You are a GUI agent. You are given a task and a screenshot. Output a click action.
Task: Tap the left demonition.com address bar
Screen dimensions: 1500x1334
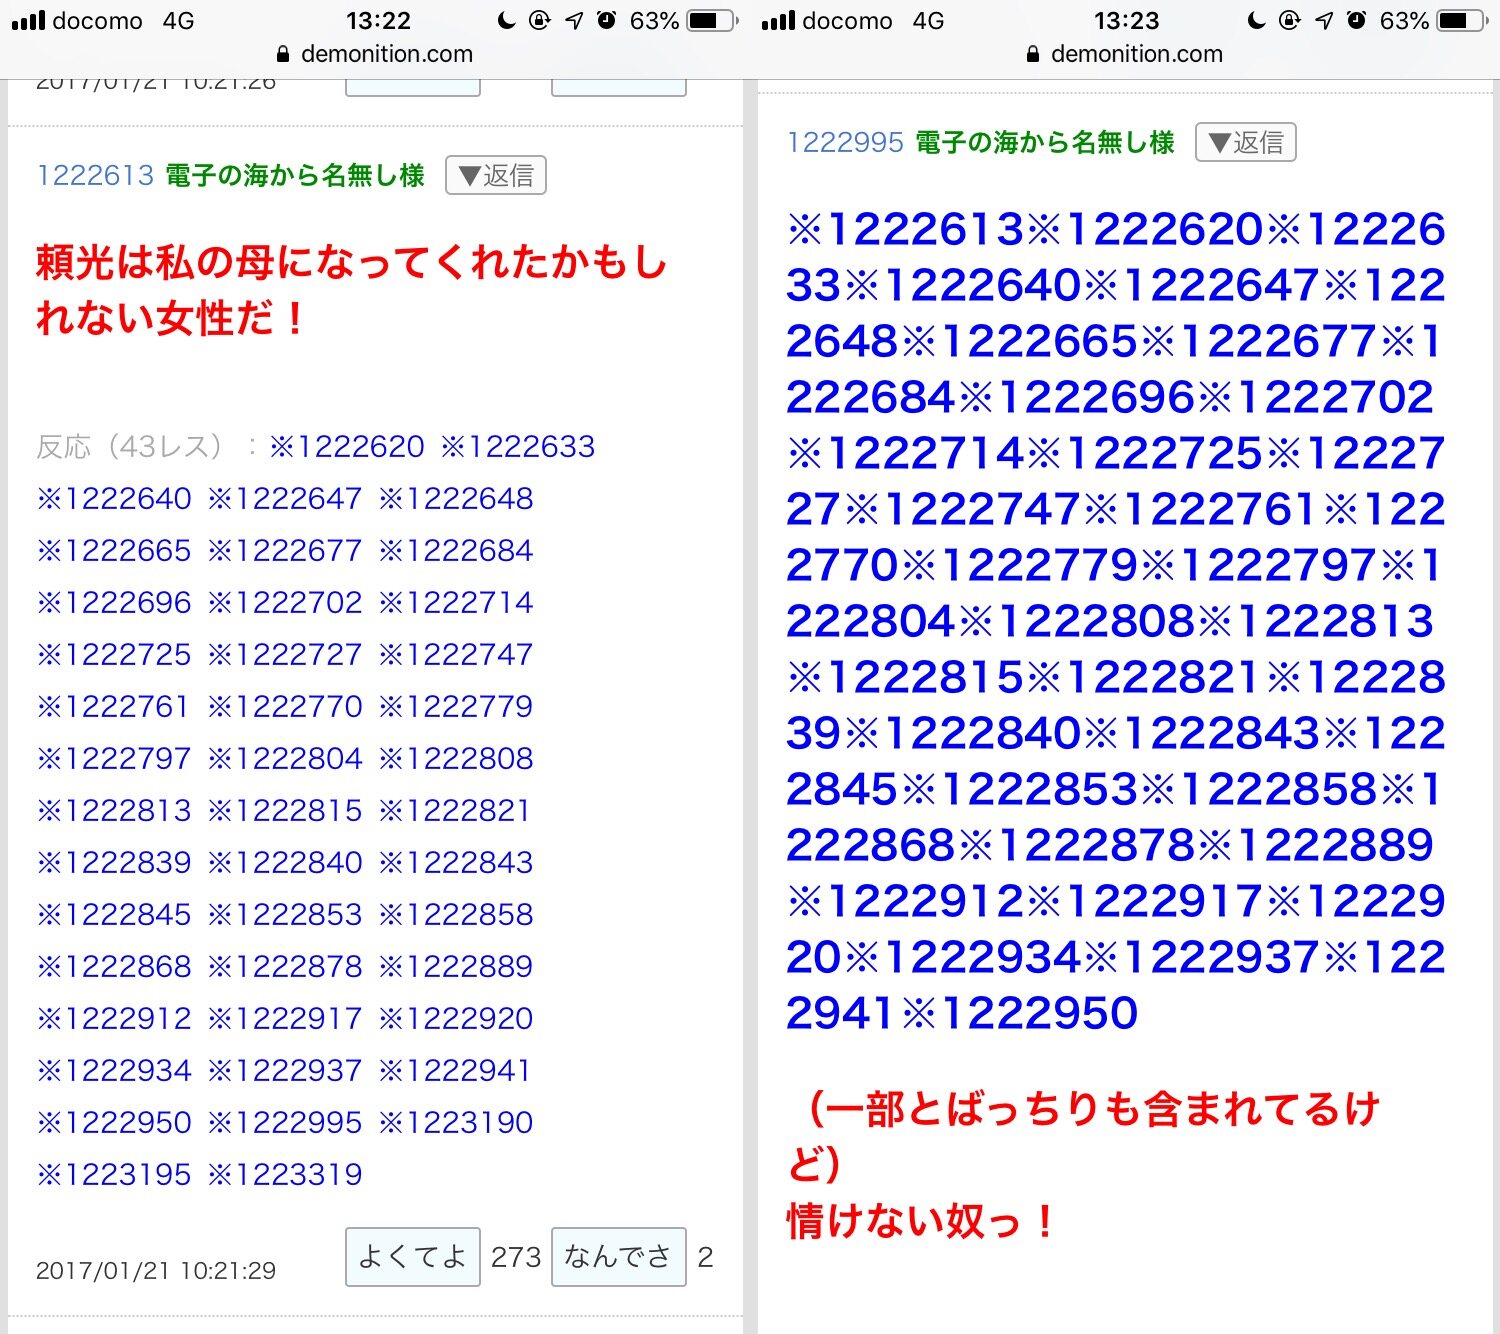coord(386,55)
